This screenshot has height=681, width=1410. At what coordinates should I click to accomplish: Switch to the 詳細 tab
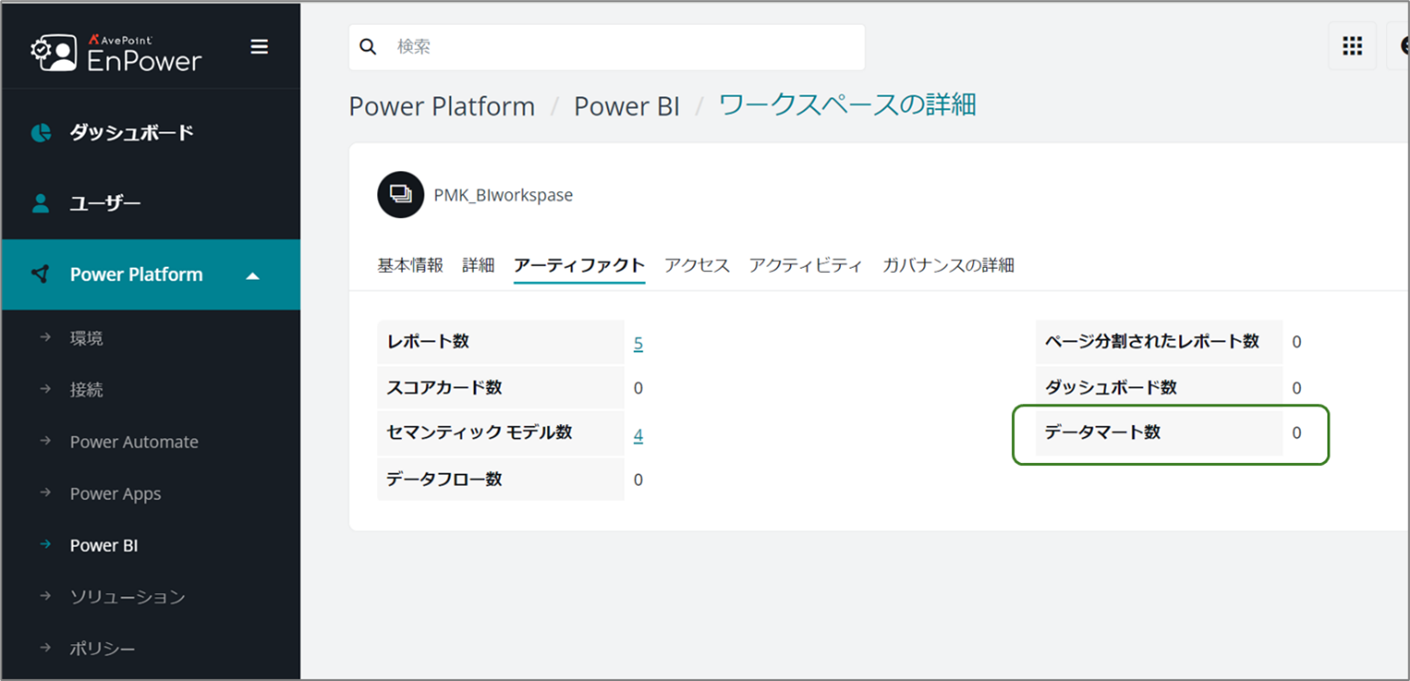tap(478, 265)
